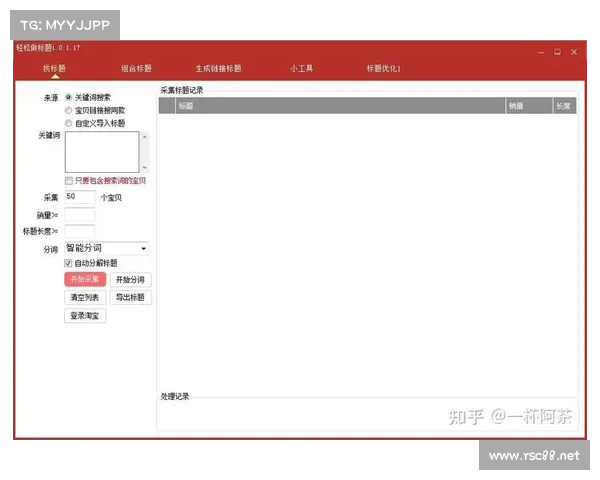
Task: Enable 只要包含搜索词的宝贝 checkbox
Action: pos(69,181)
